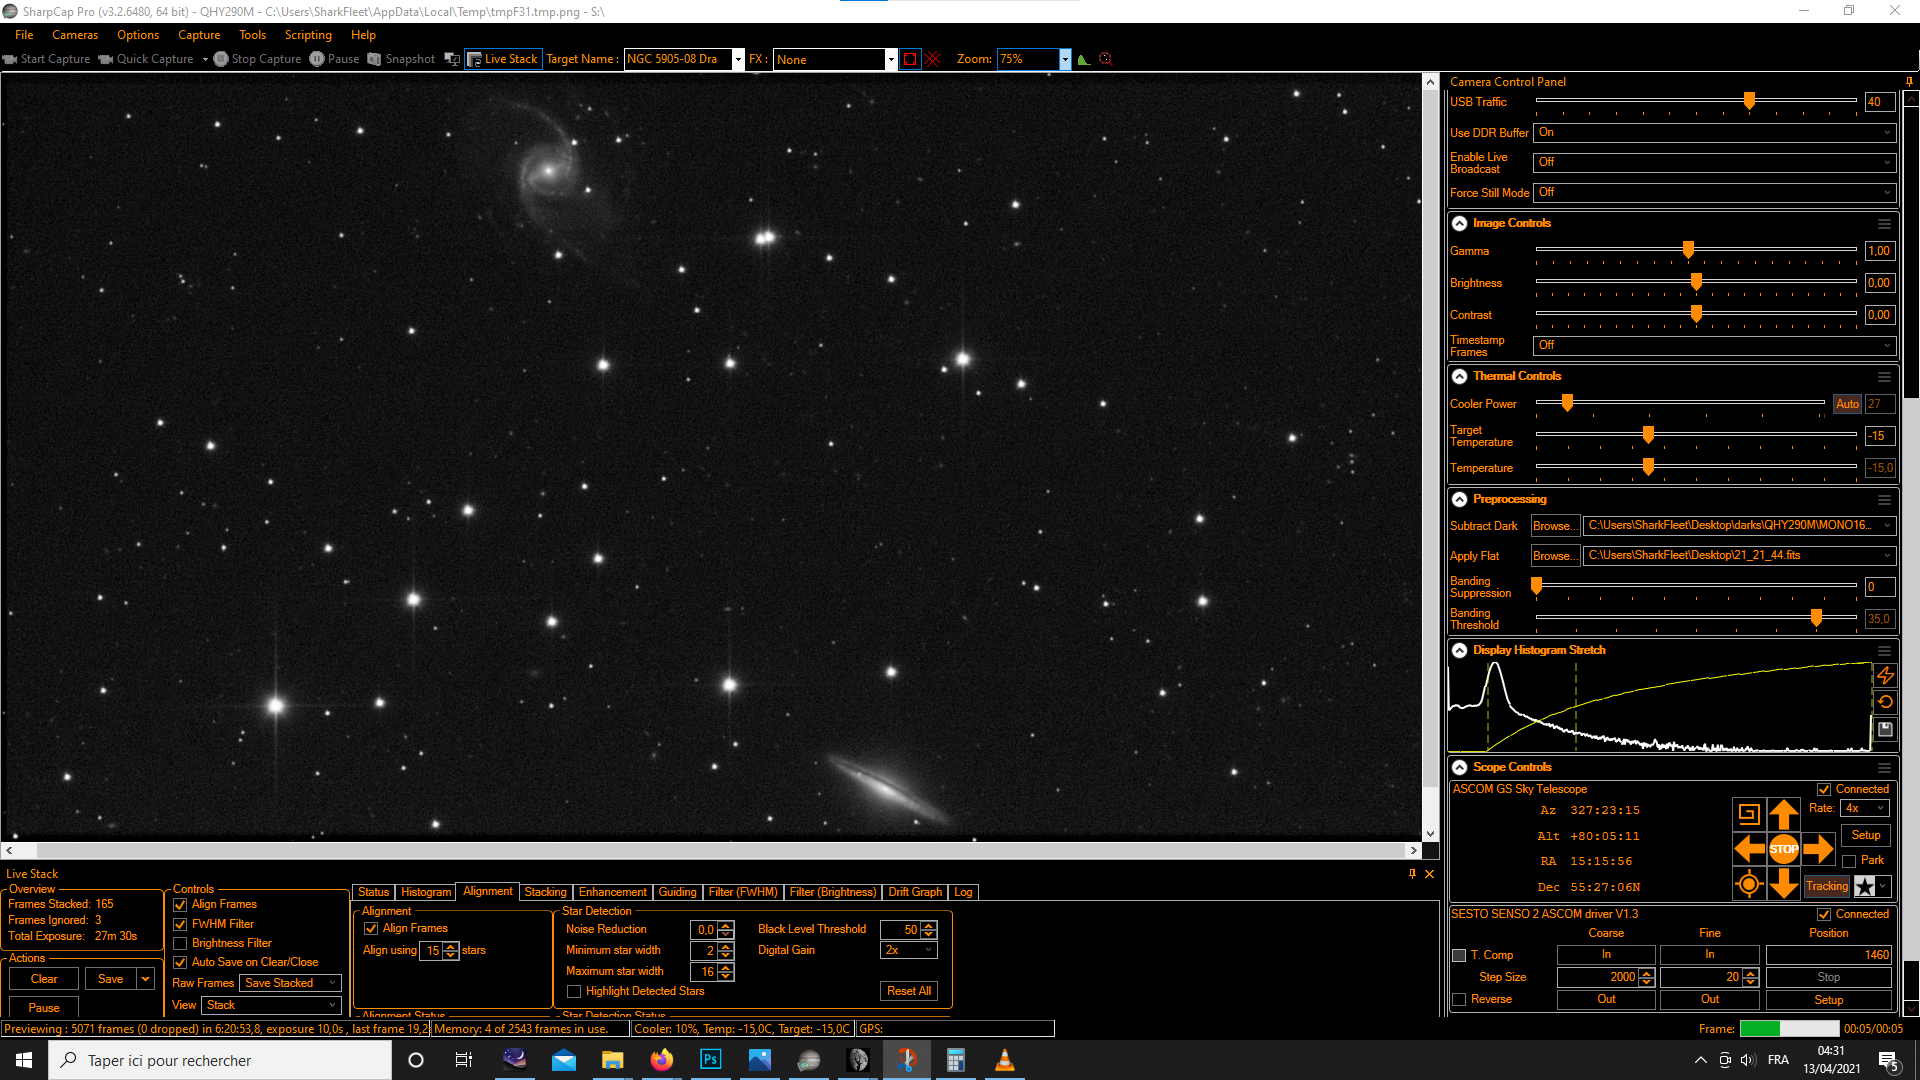Click the red selection area icon in the toolbar
The height and width of the screenshot is (1080, 1920).
pyautogui.click(x=909, y=59)
